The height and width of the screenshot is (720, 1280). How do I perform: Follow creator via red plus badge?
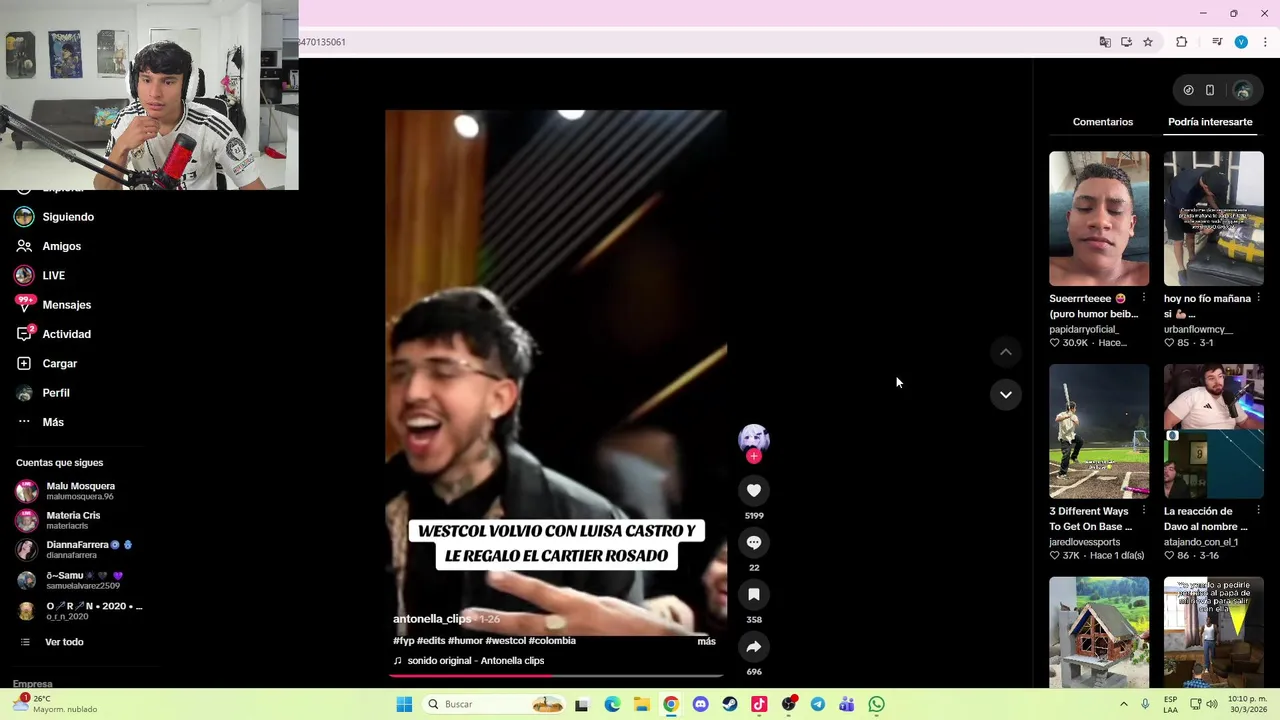754,456
